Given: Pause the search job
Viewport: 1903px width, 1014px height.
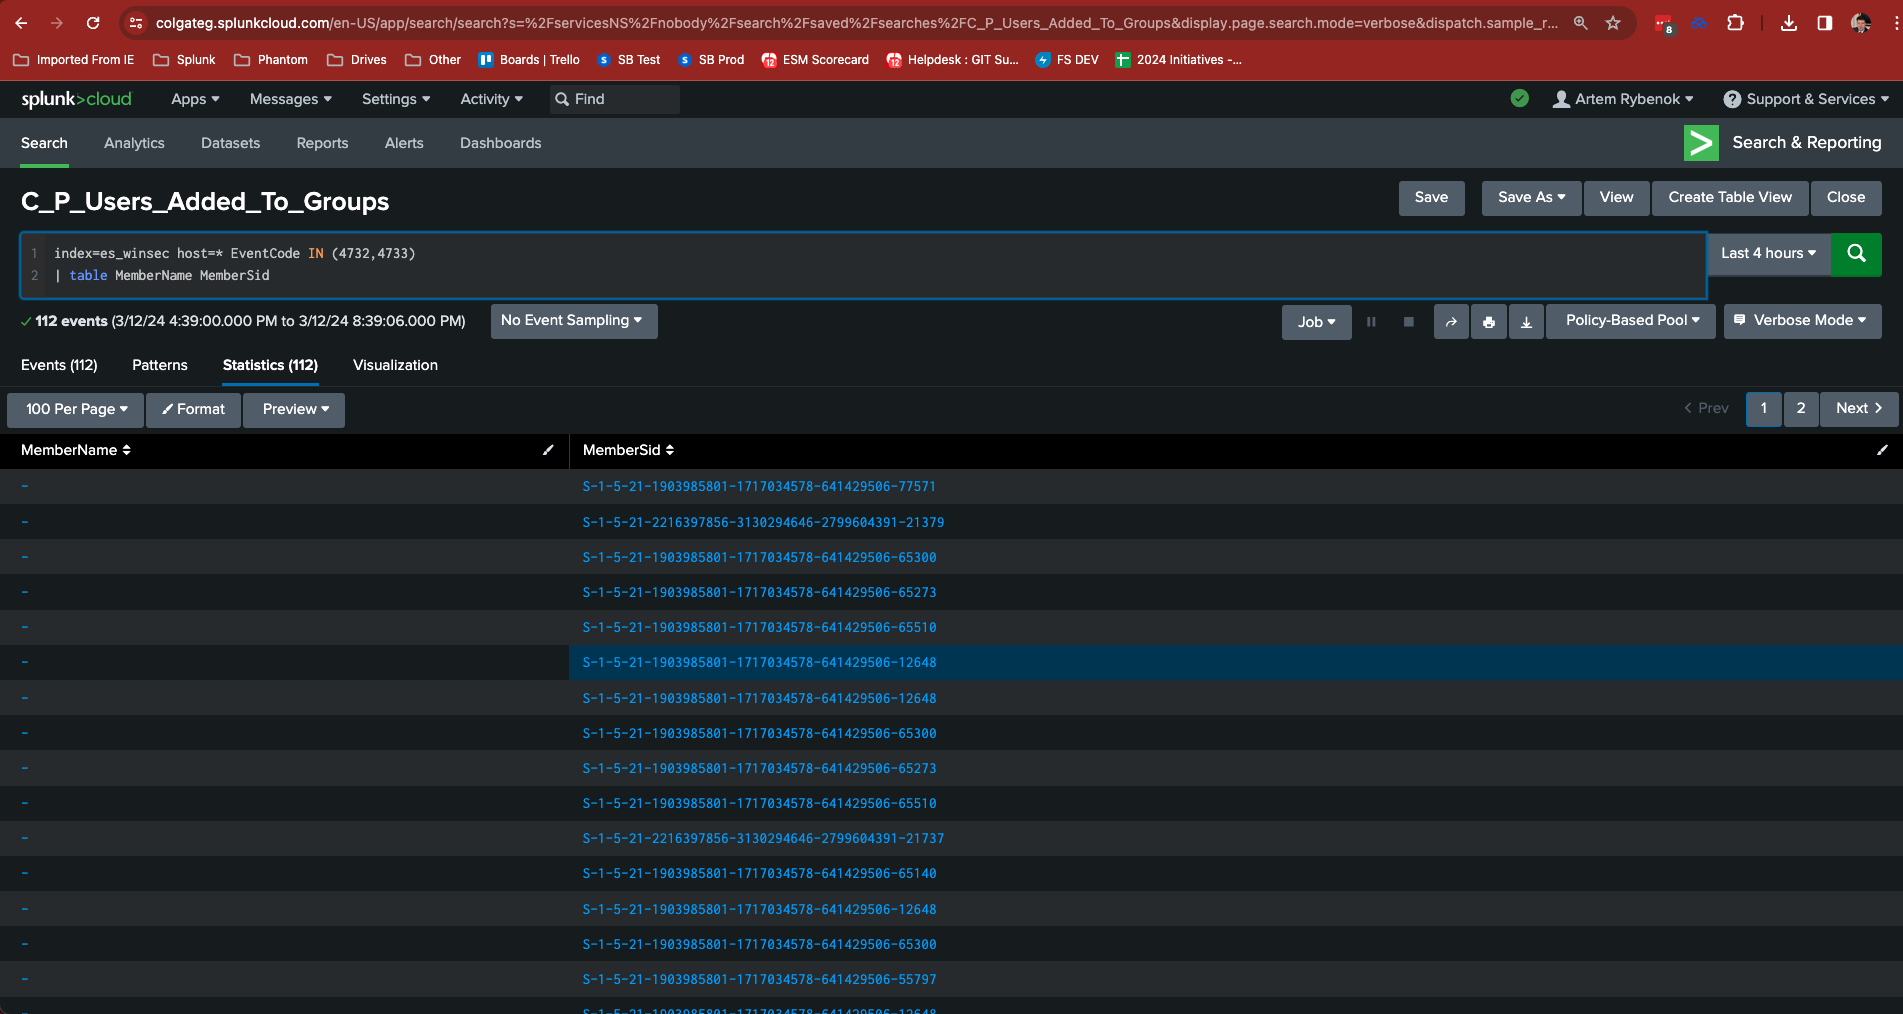Looking at the screenshot, I should [1371, 321].
